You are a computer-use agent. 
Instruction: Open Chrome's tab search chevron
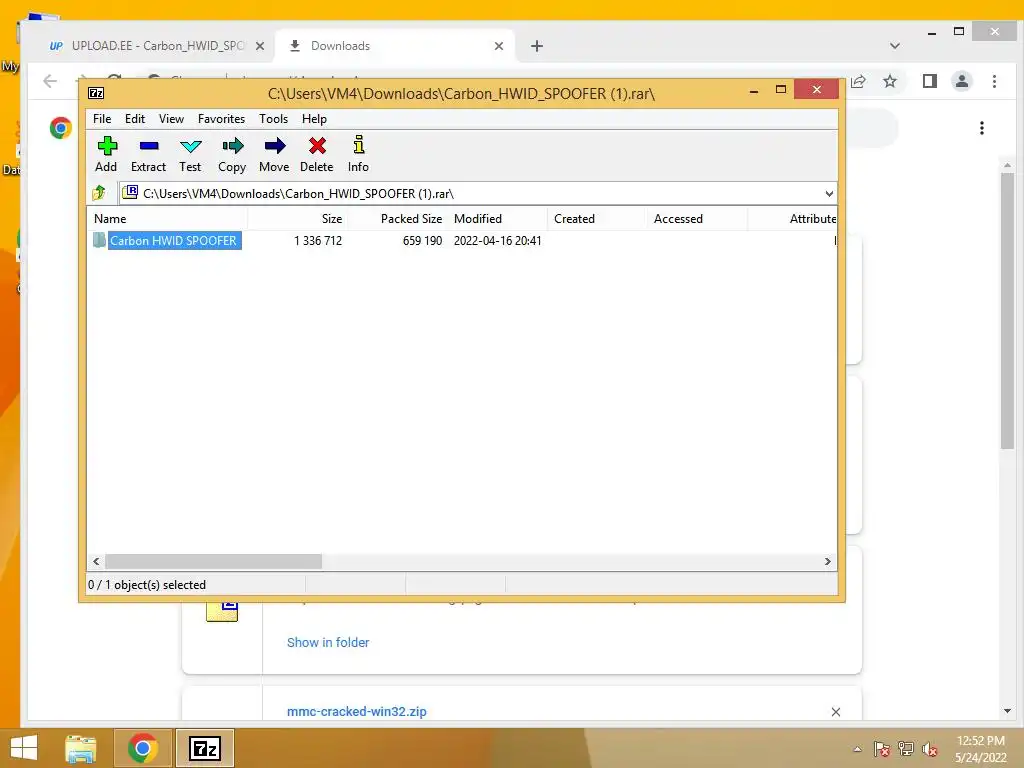pos(895,46)
